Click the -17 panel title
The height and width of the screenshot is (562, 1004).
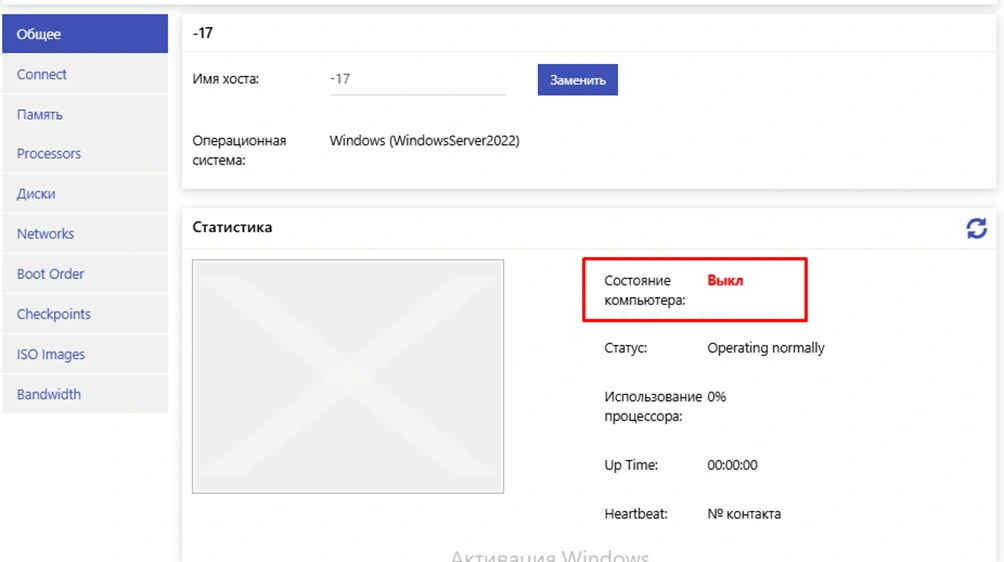203,33
